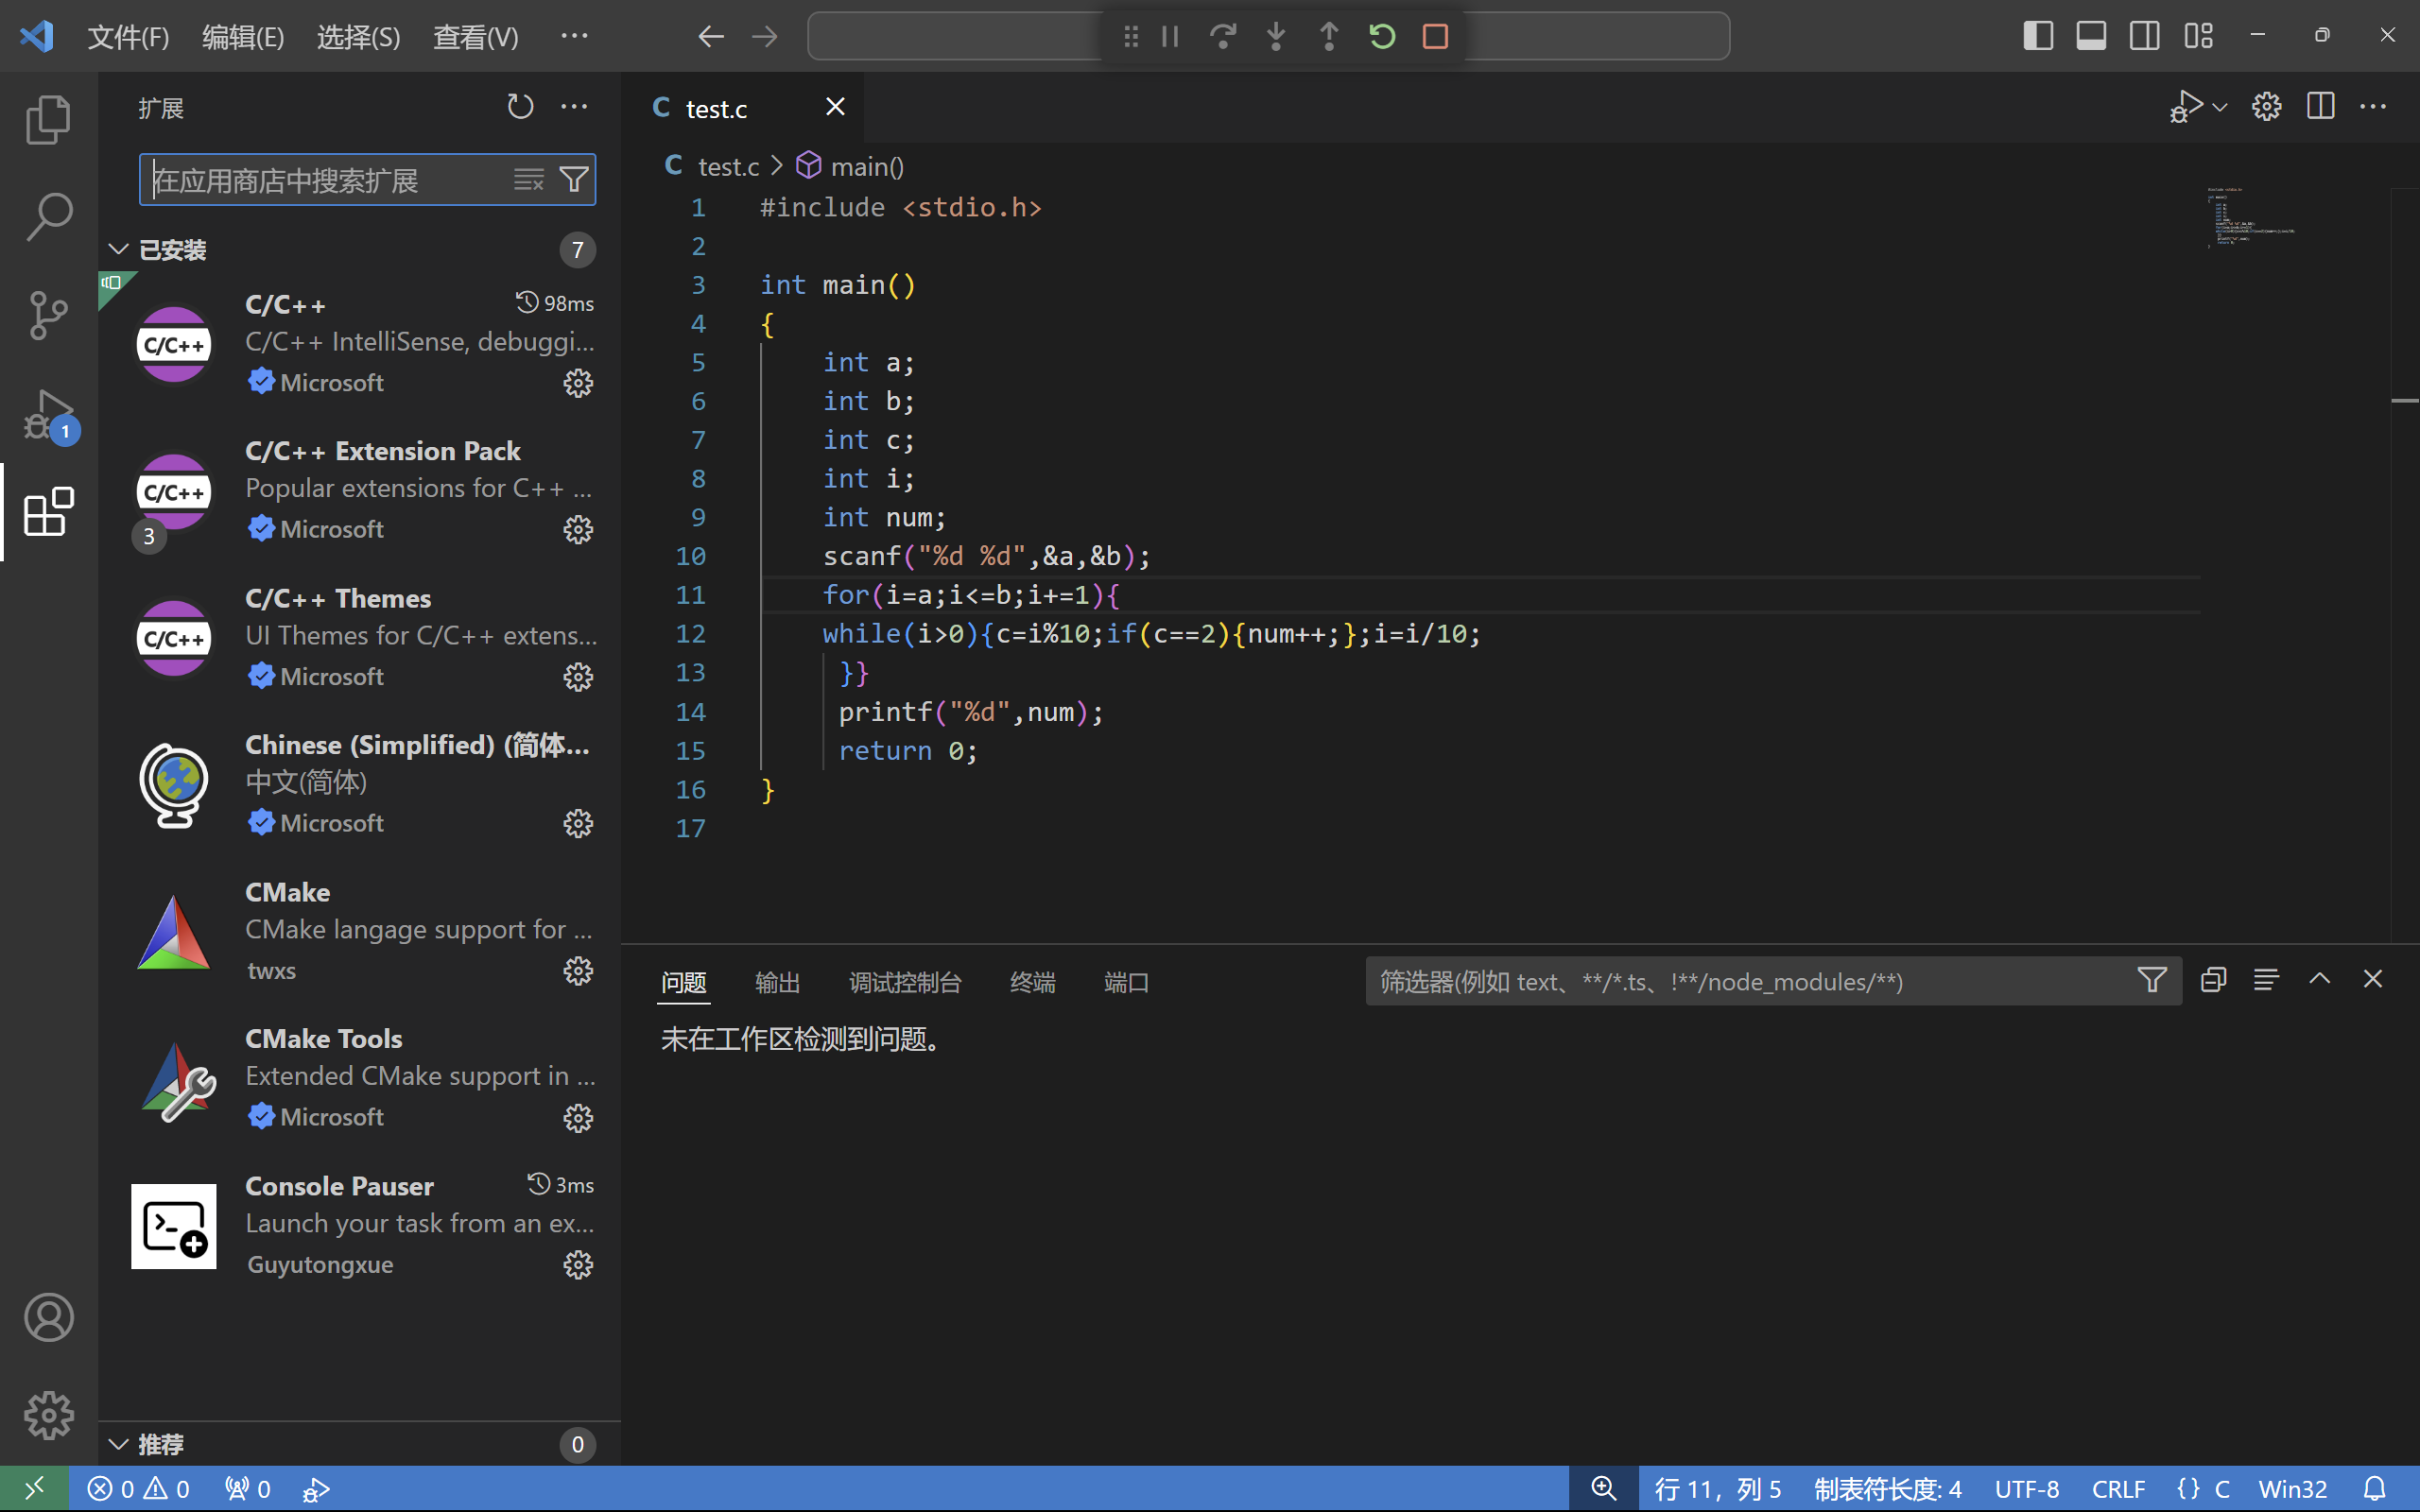
Task: Click the CRLF line ending indicator
Action: point(2117,1489)
